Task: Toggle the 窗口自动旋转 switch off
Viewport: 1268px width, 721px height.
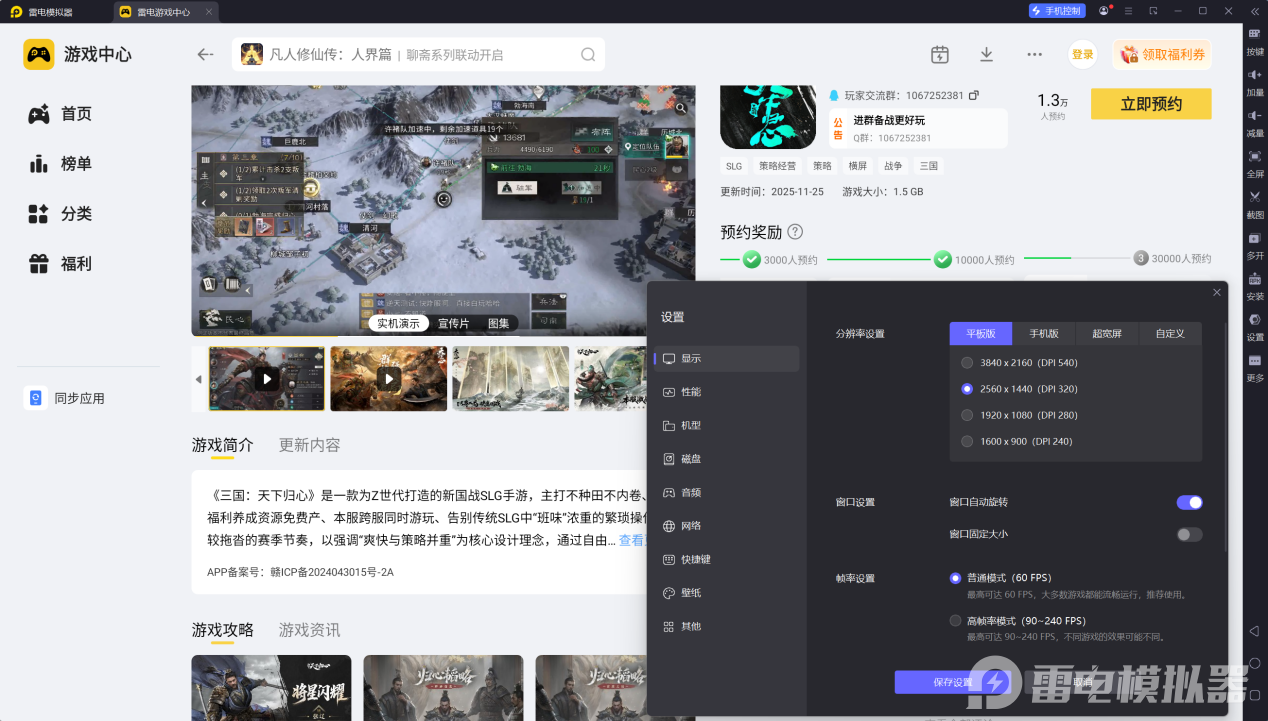Action: pyautogui.click(x=1189, y=502)
